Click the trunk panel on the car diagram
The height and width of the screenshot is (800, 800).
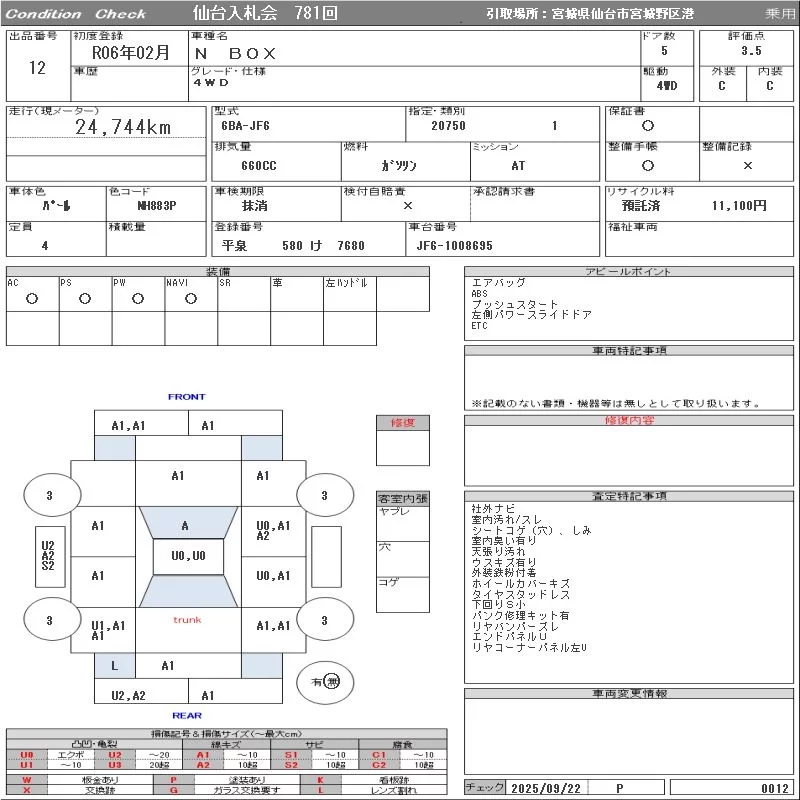[x=187, y=620]
